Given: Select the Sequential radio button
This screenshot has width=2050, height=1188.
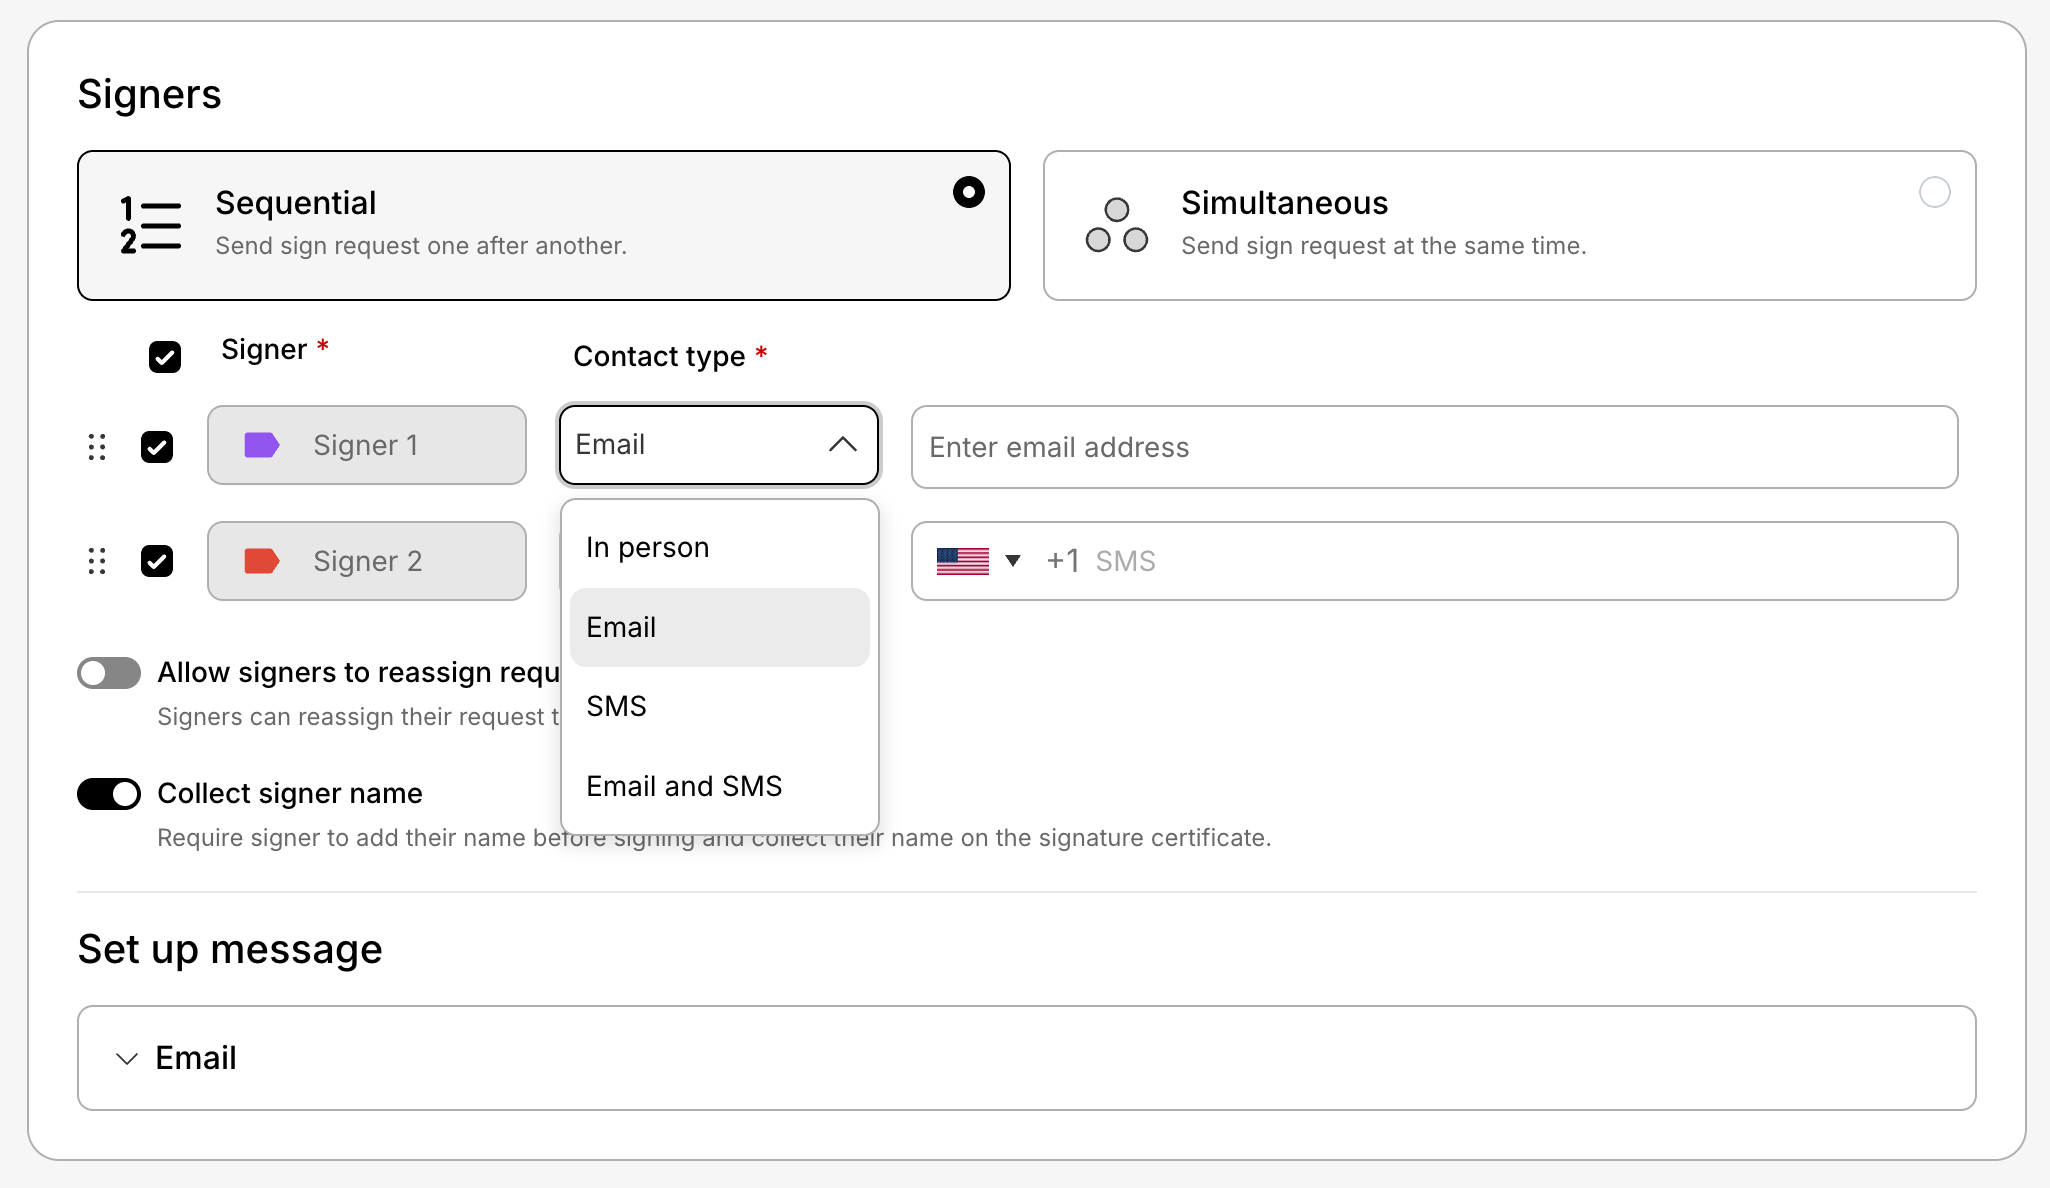Looking at the screenshot, I should 968,192.
